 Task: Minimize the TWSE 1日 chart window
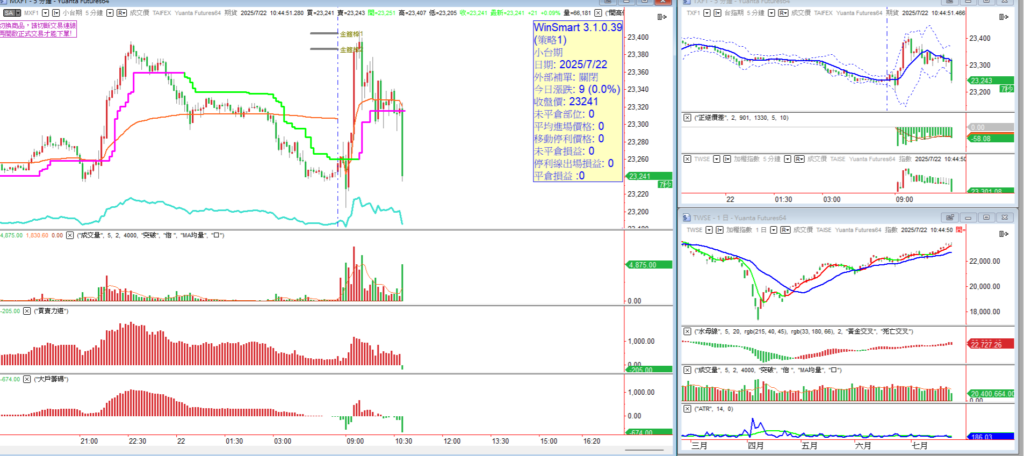point(968,218)
